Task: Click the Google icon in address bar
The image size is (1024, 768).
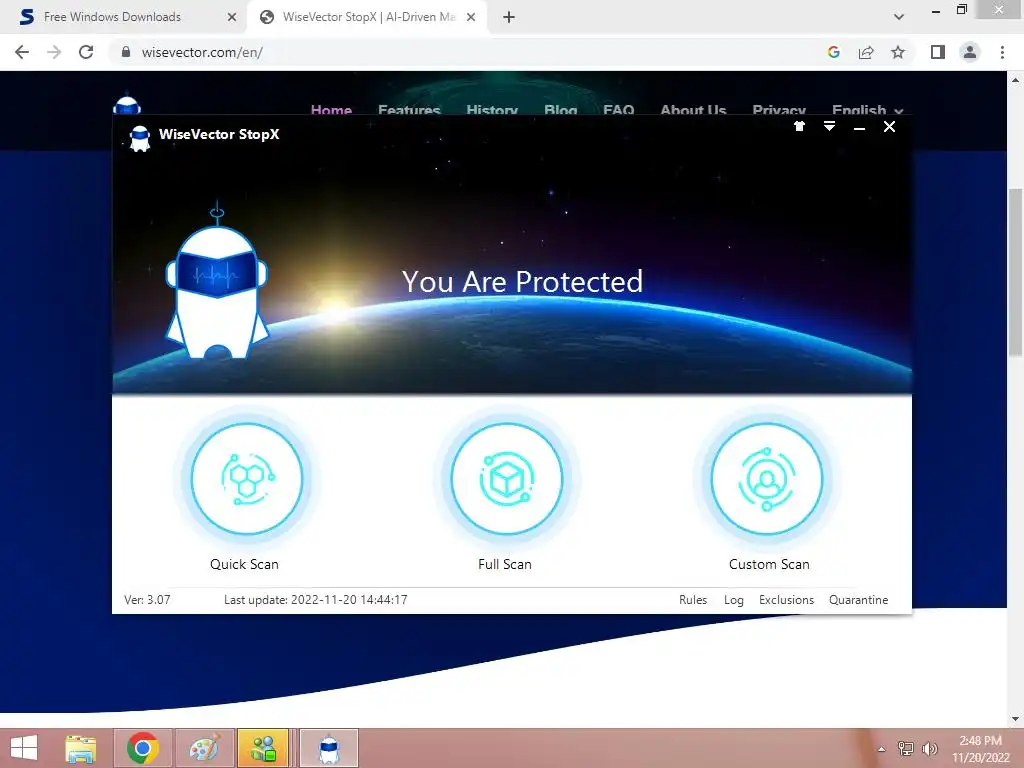Action: click(x=833, y=52)
